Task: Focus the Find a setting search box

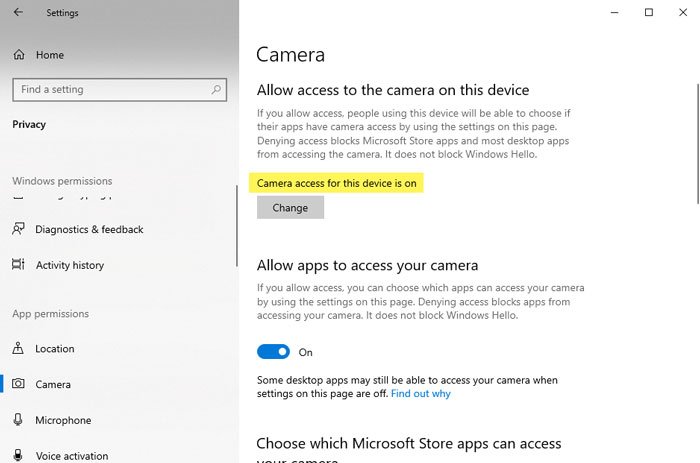Action: tap(110, 89)
